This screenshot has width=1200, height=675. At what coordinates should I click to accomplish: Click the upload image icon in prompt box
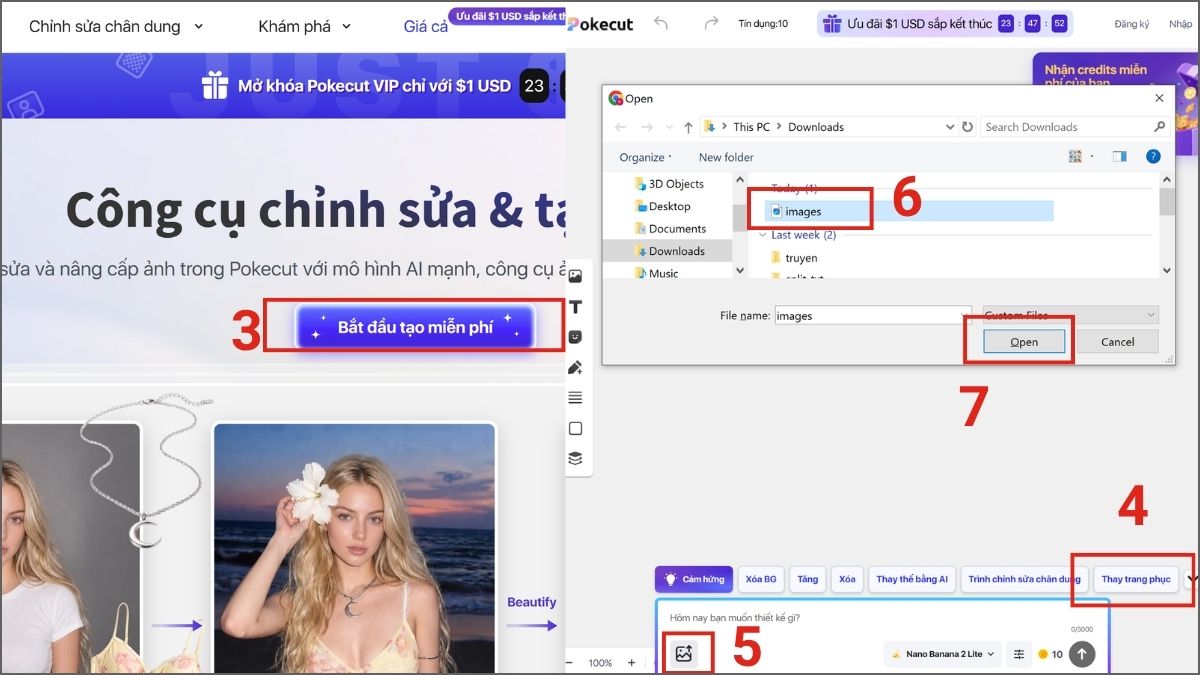(684, 653)
